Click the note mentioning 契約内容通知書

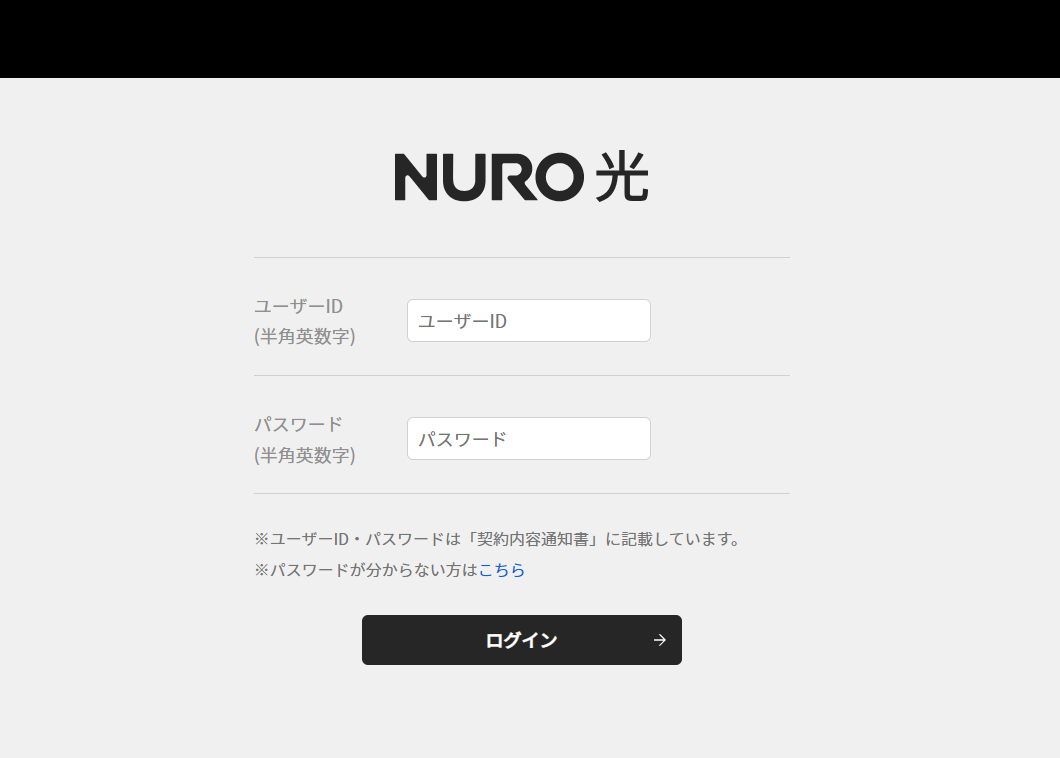tap(498, 539)
